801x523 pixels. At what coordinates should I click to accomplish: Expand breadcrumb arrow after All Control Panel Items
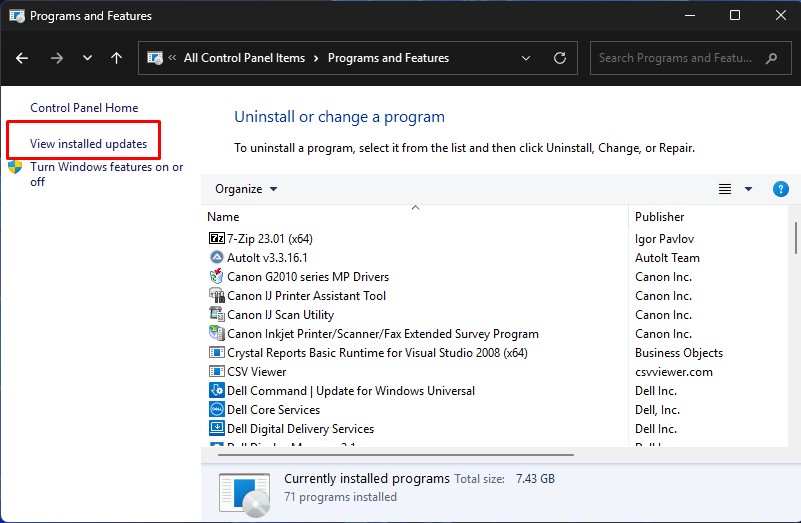316,58
